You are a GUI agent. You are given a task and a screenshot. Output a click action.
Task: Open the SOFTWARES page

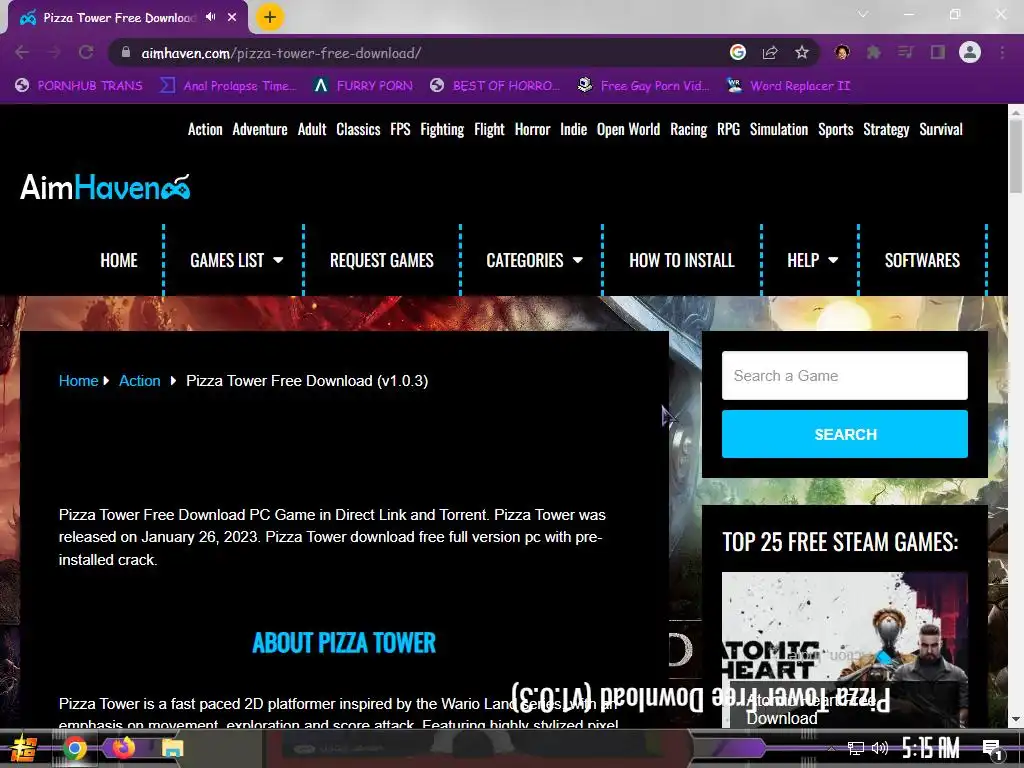point(922,260)
